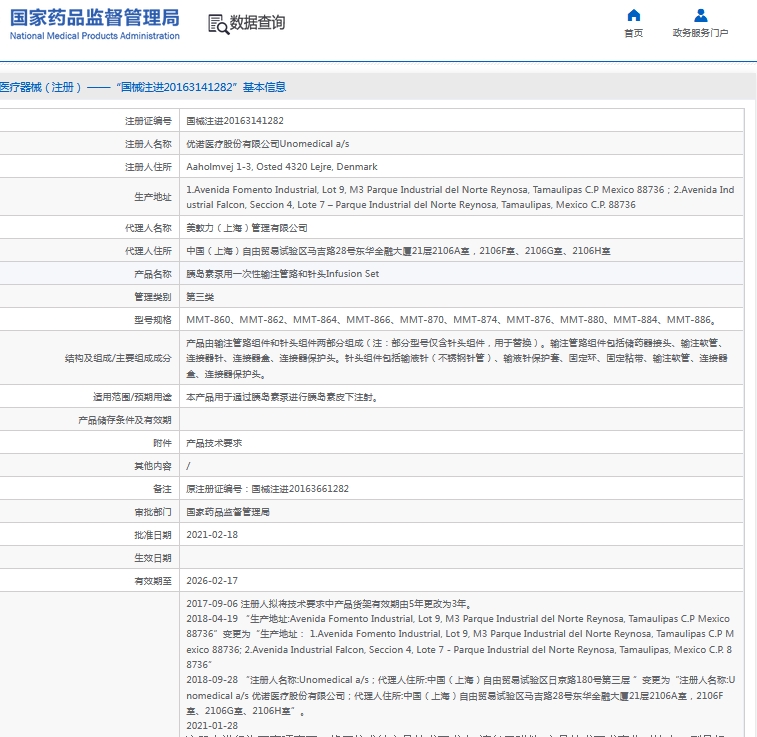The image size is (757, 737).
Task: Click the 附件 row label
Action: tap(162, 443)
